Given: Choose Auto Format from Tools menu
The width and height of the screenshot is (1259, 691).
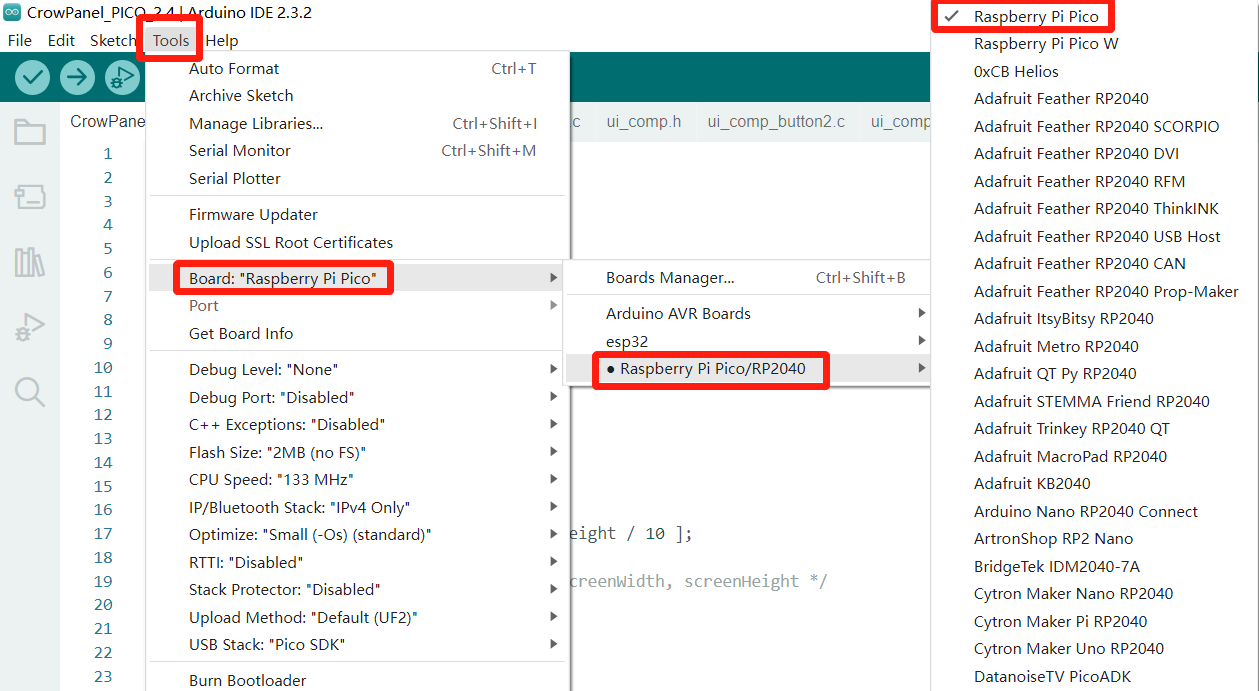Looking at the screenshot, I should [x=359, y=69].
